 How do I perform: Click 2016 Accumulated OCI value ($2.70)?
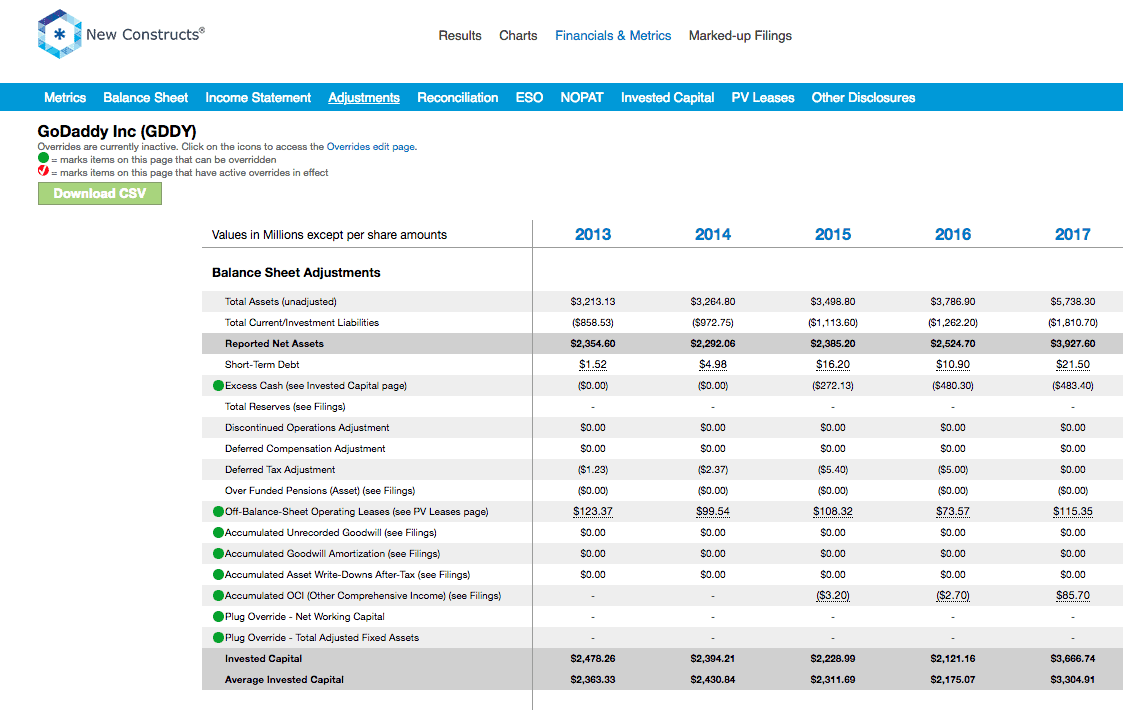(x=953, y=595)
